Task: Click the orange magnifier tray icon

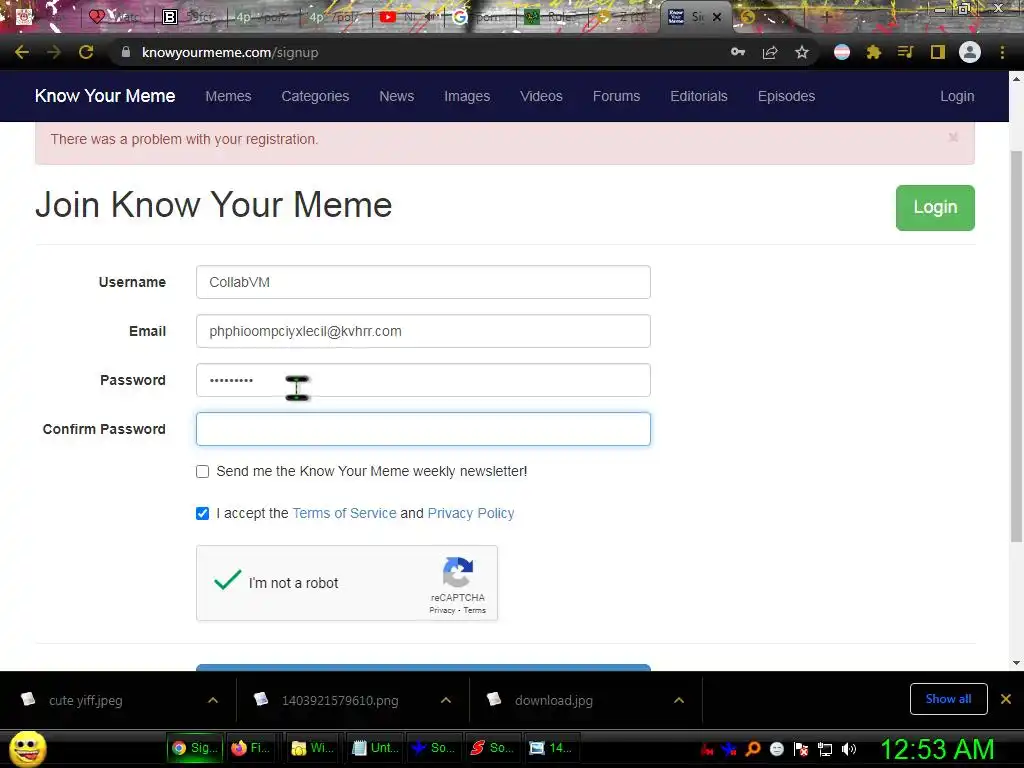Action: coord(753,749)
